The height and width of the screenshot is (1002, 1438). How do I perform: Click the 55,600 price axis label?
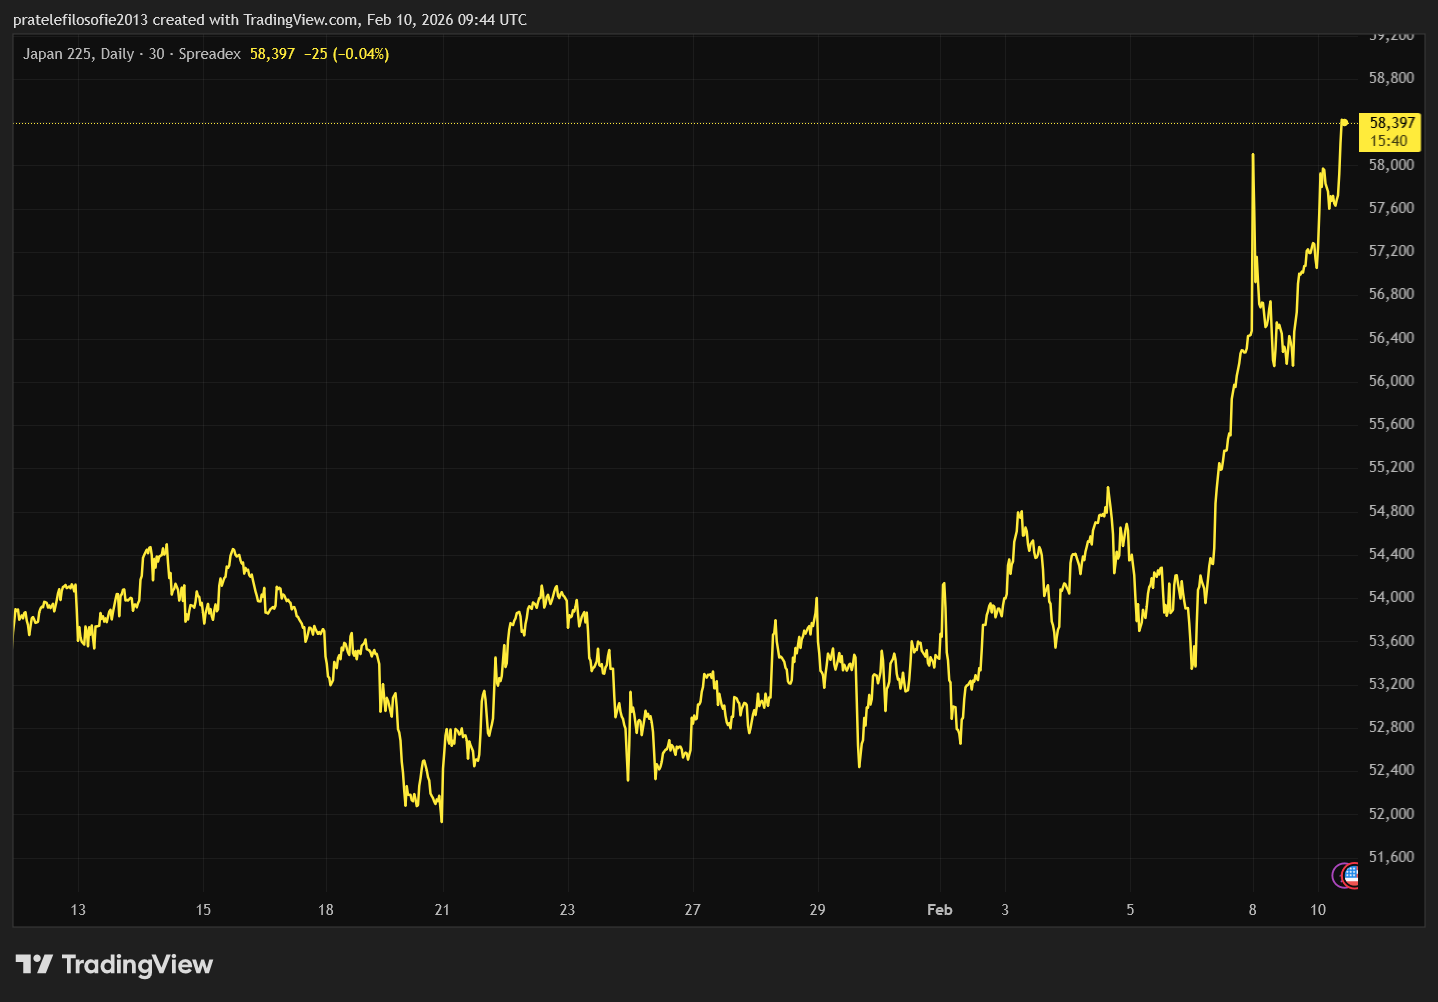click(1391, 424)
